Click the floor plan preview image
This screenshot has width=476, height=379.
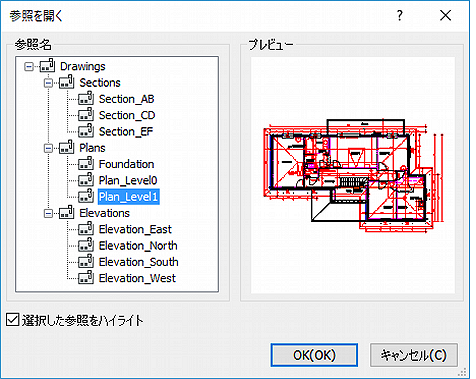[x=353, y=175]
